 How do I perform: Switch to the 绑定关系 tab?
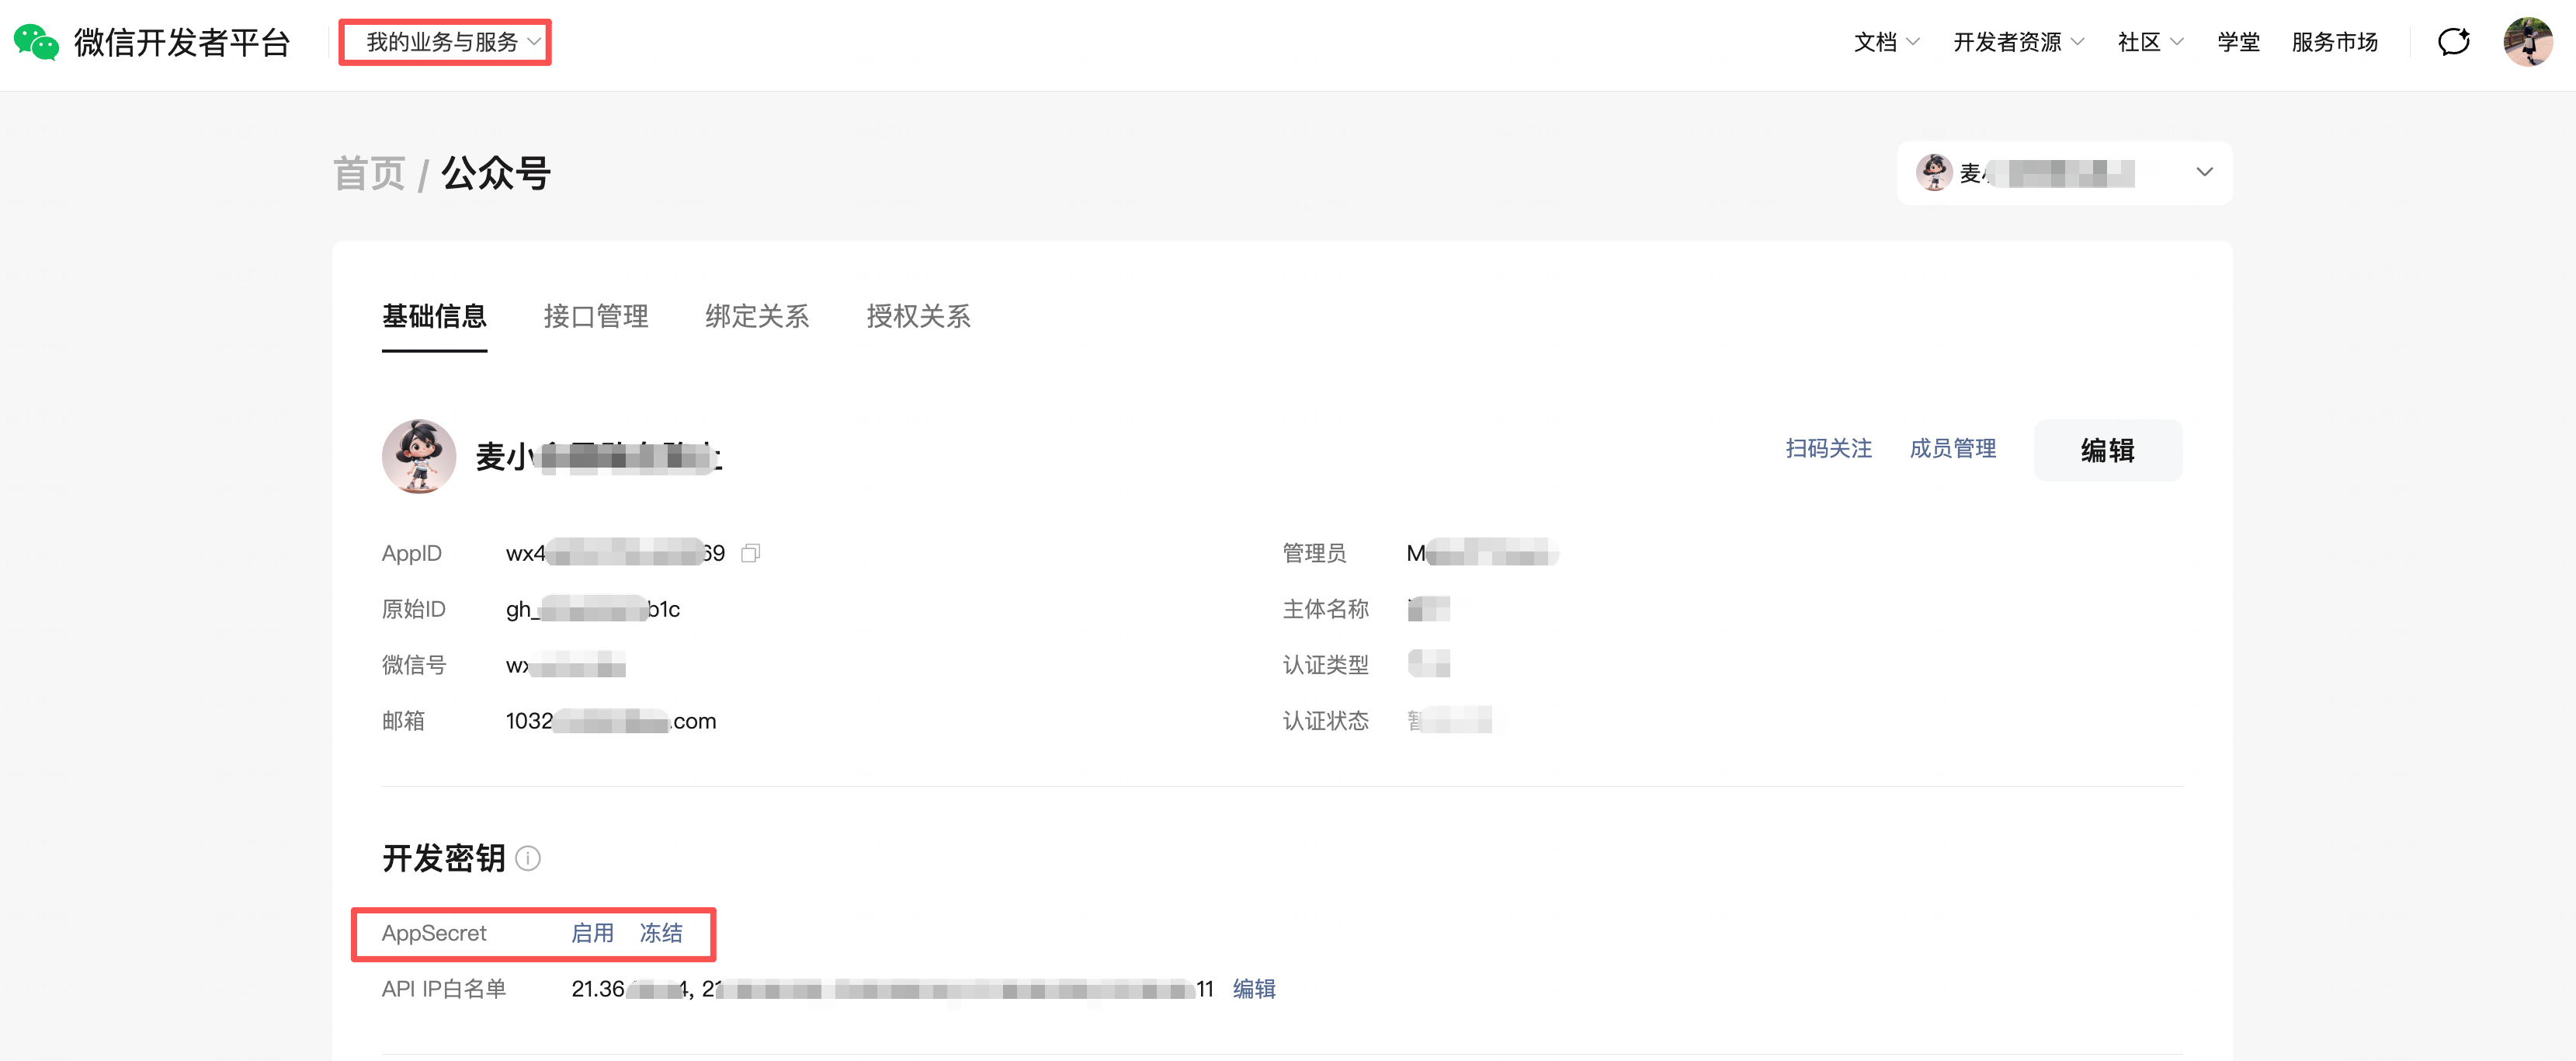tap(757, 316)
